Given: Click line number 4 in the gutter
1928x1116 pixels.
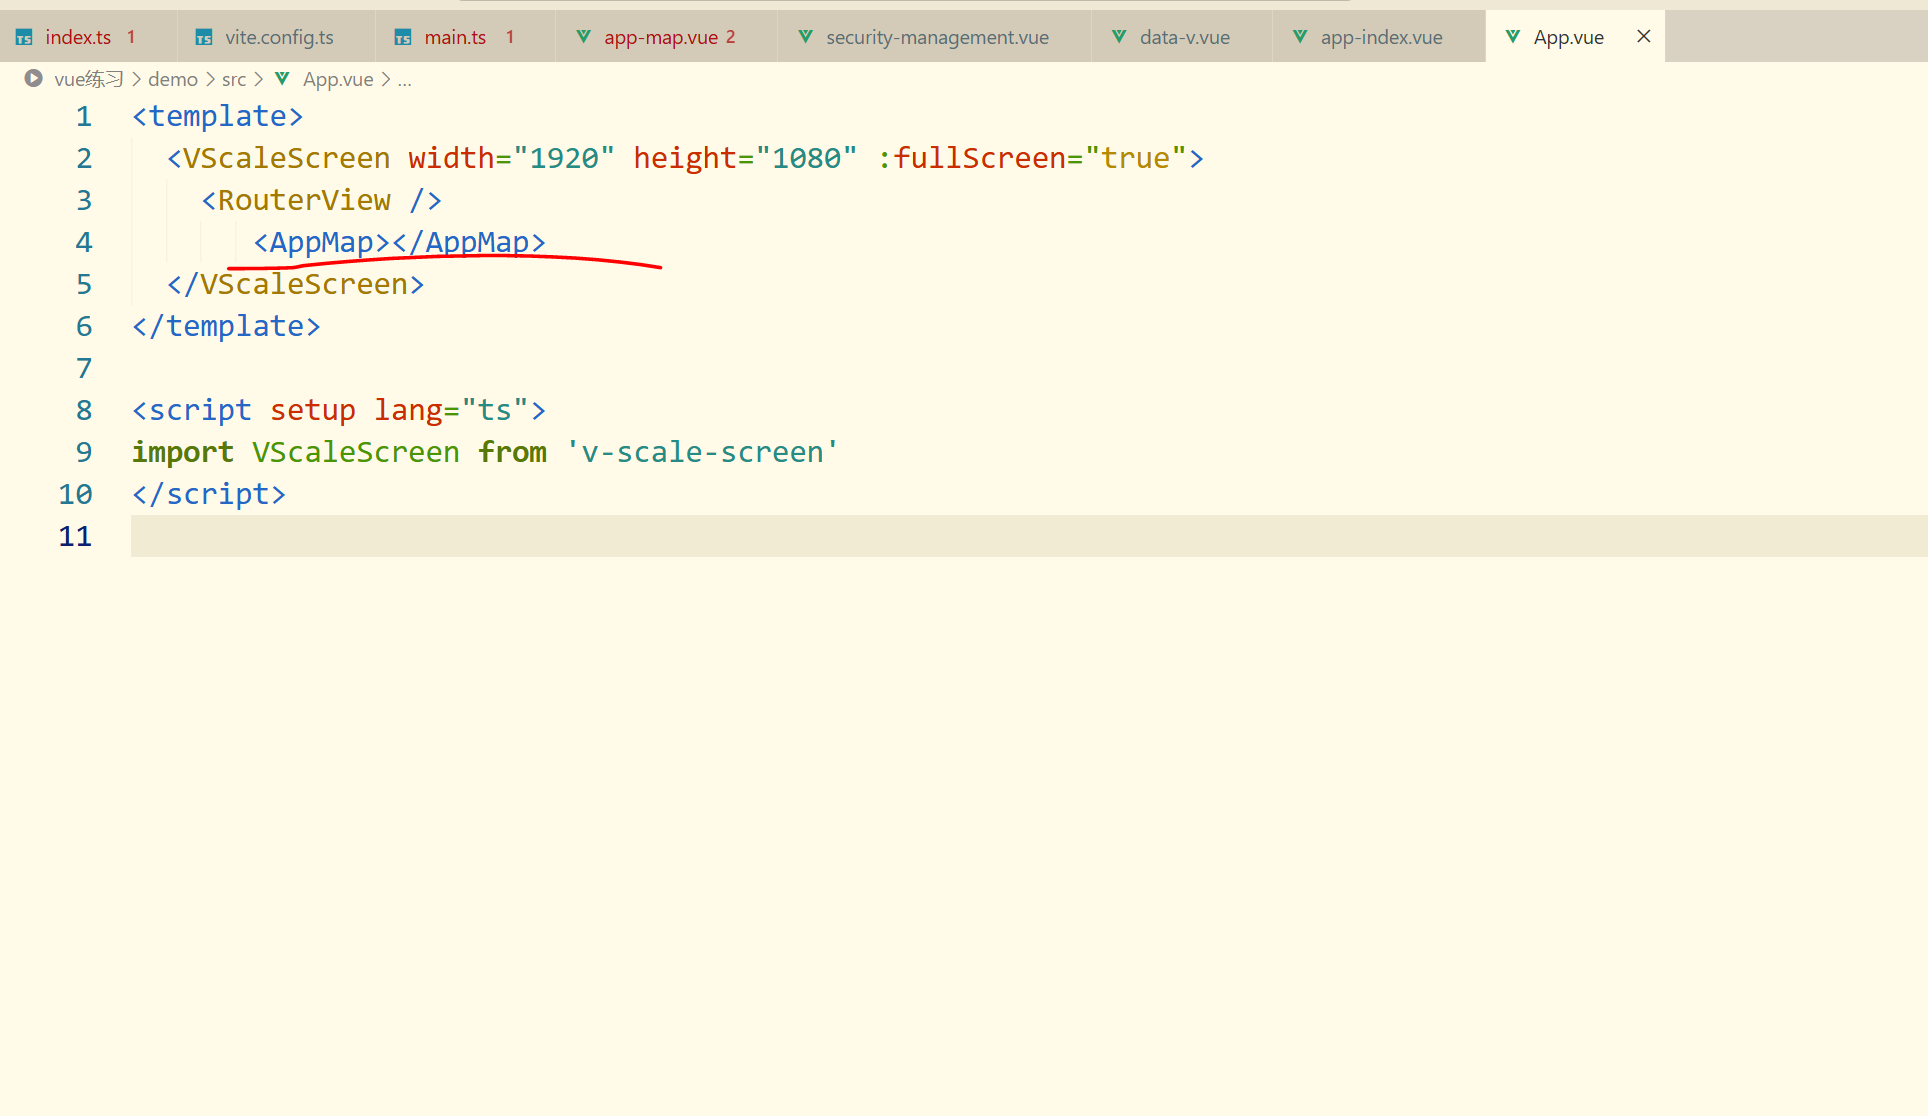Looking at the screenshot, I should point(84,242).
